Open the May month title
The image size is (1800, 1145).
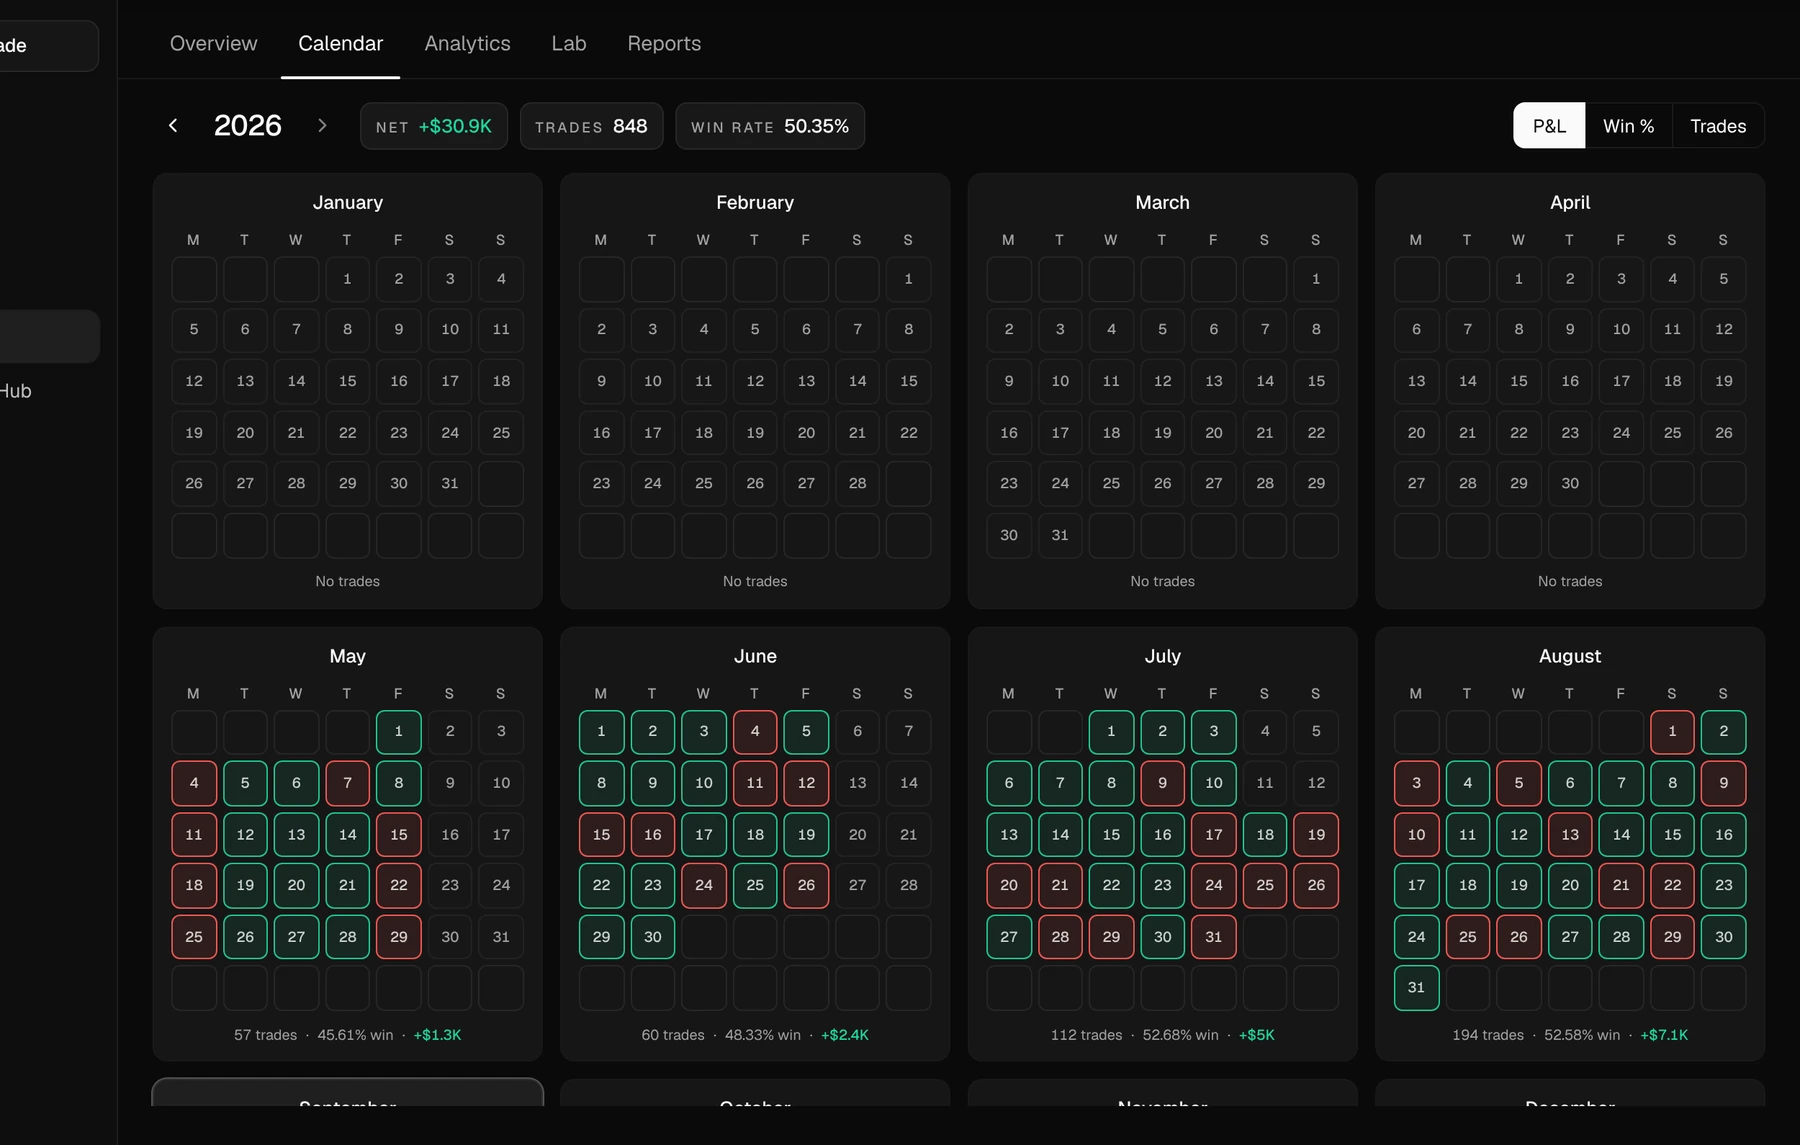click(347, 656)
